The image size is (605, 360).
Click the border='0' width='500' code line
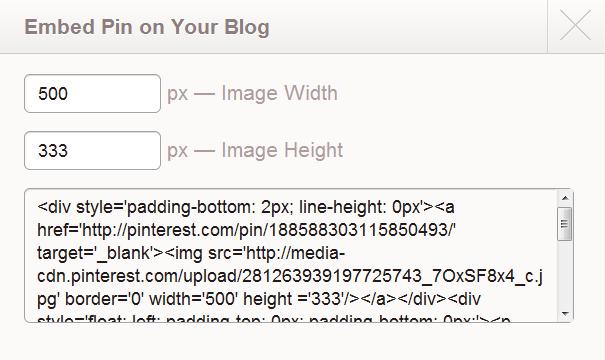pyautogui.click(x=259, y=299)
